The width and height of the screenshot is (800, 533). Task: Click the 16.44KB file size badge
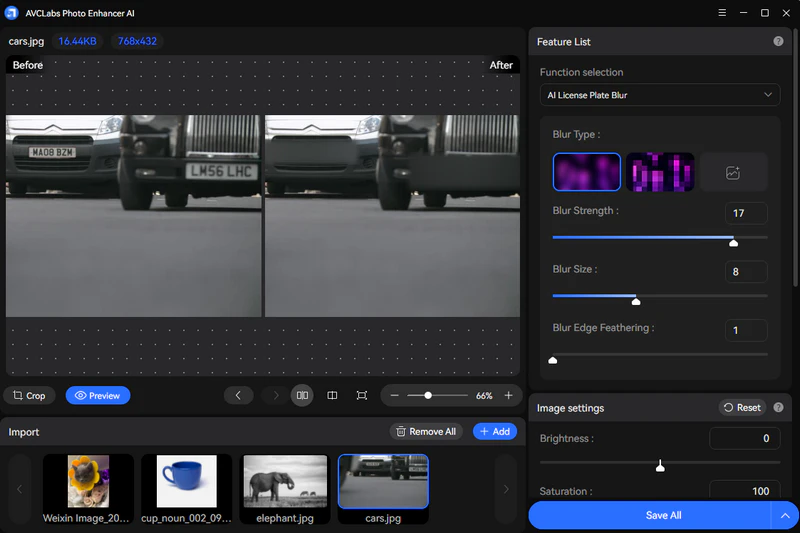tap(78, 41)
